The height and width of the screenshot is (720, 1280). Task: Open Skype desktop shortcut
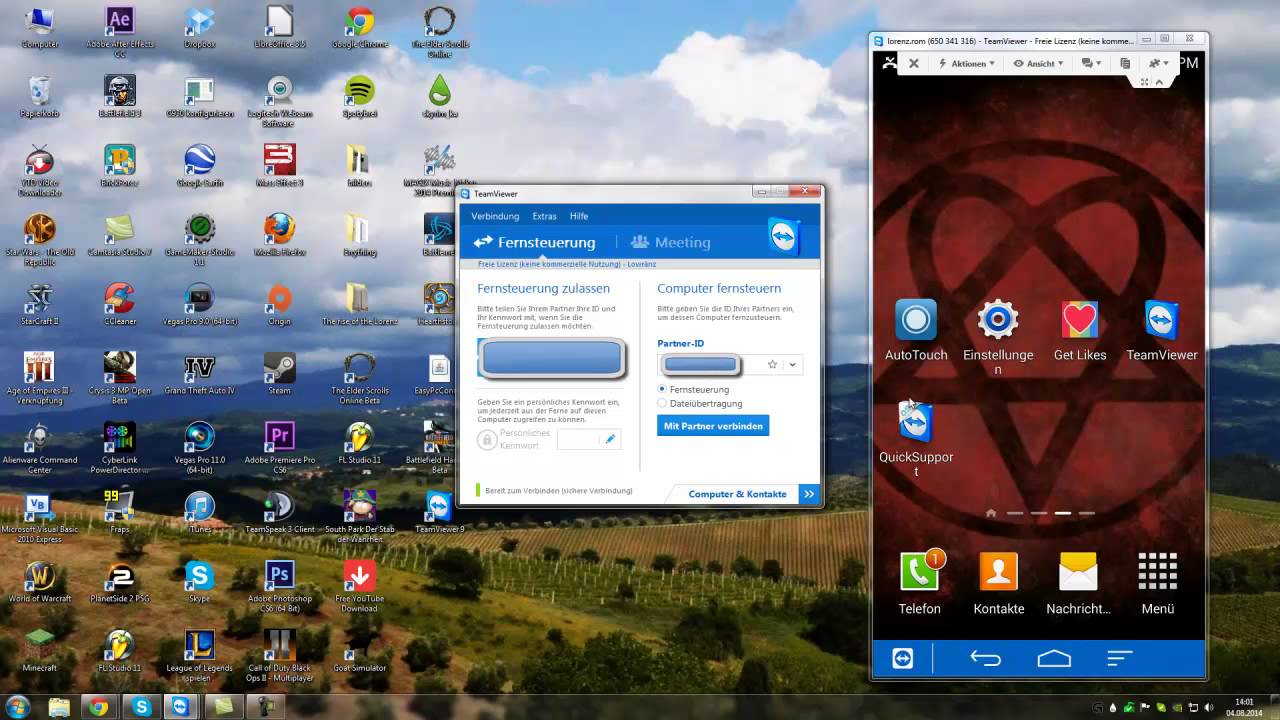click(x=200, y=580)
